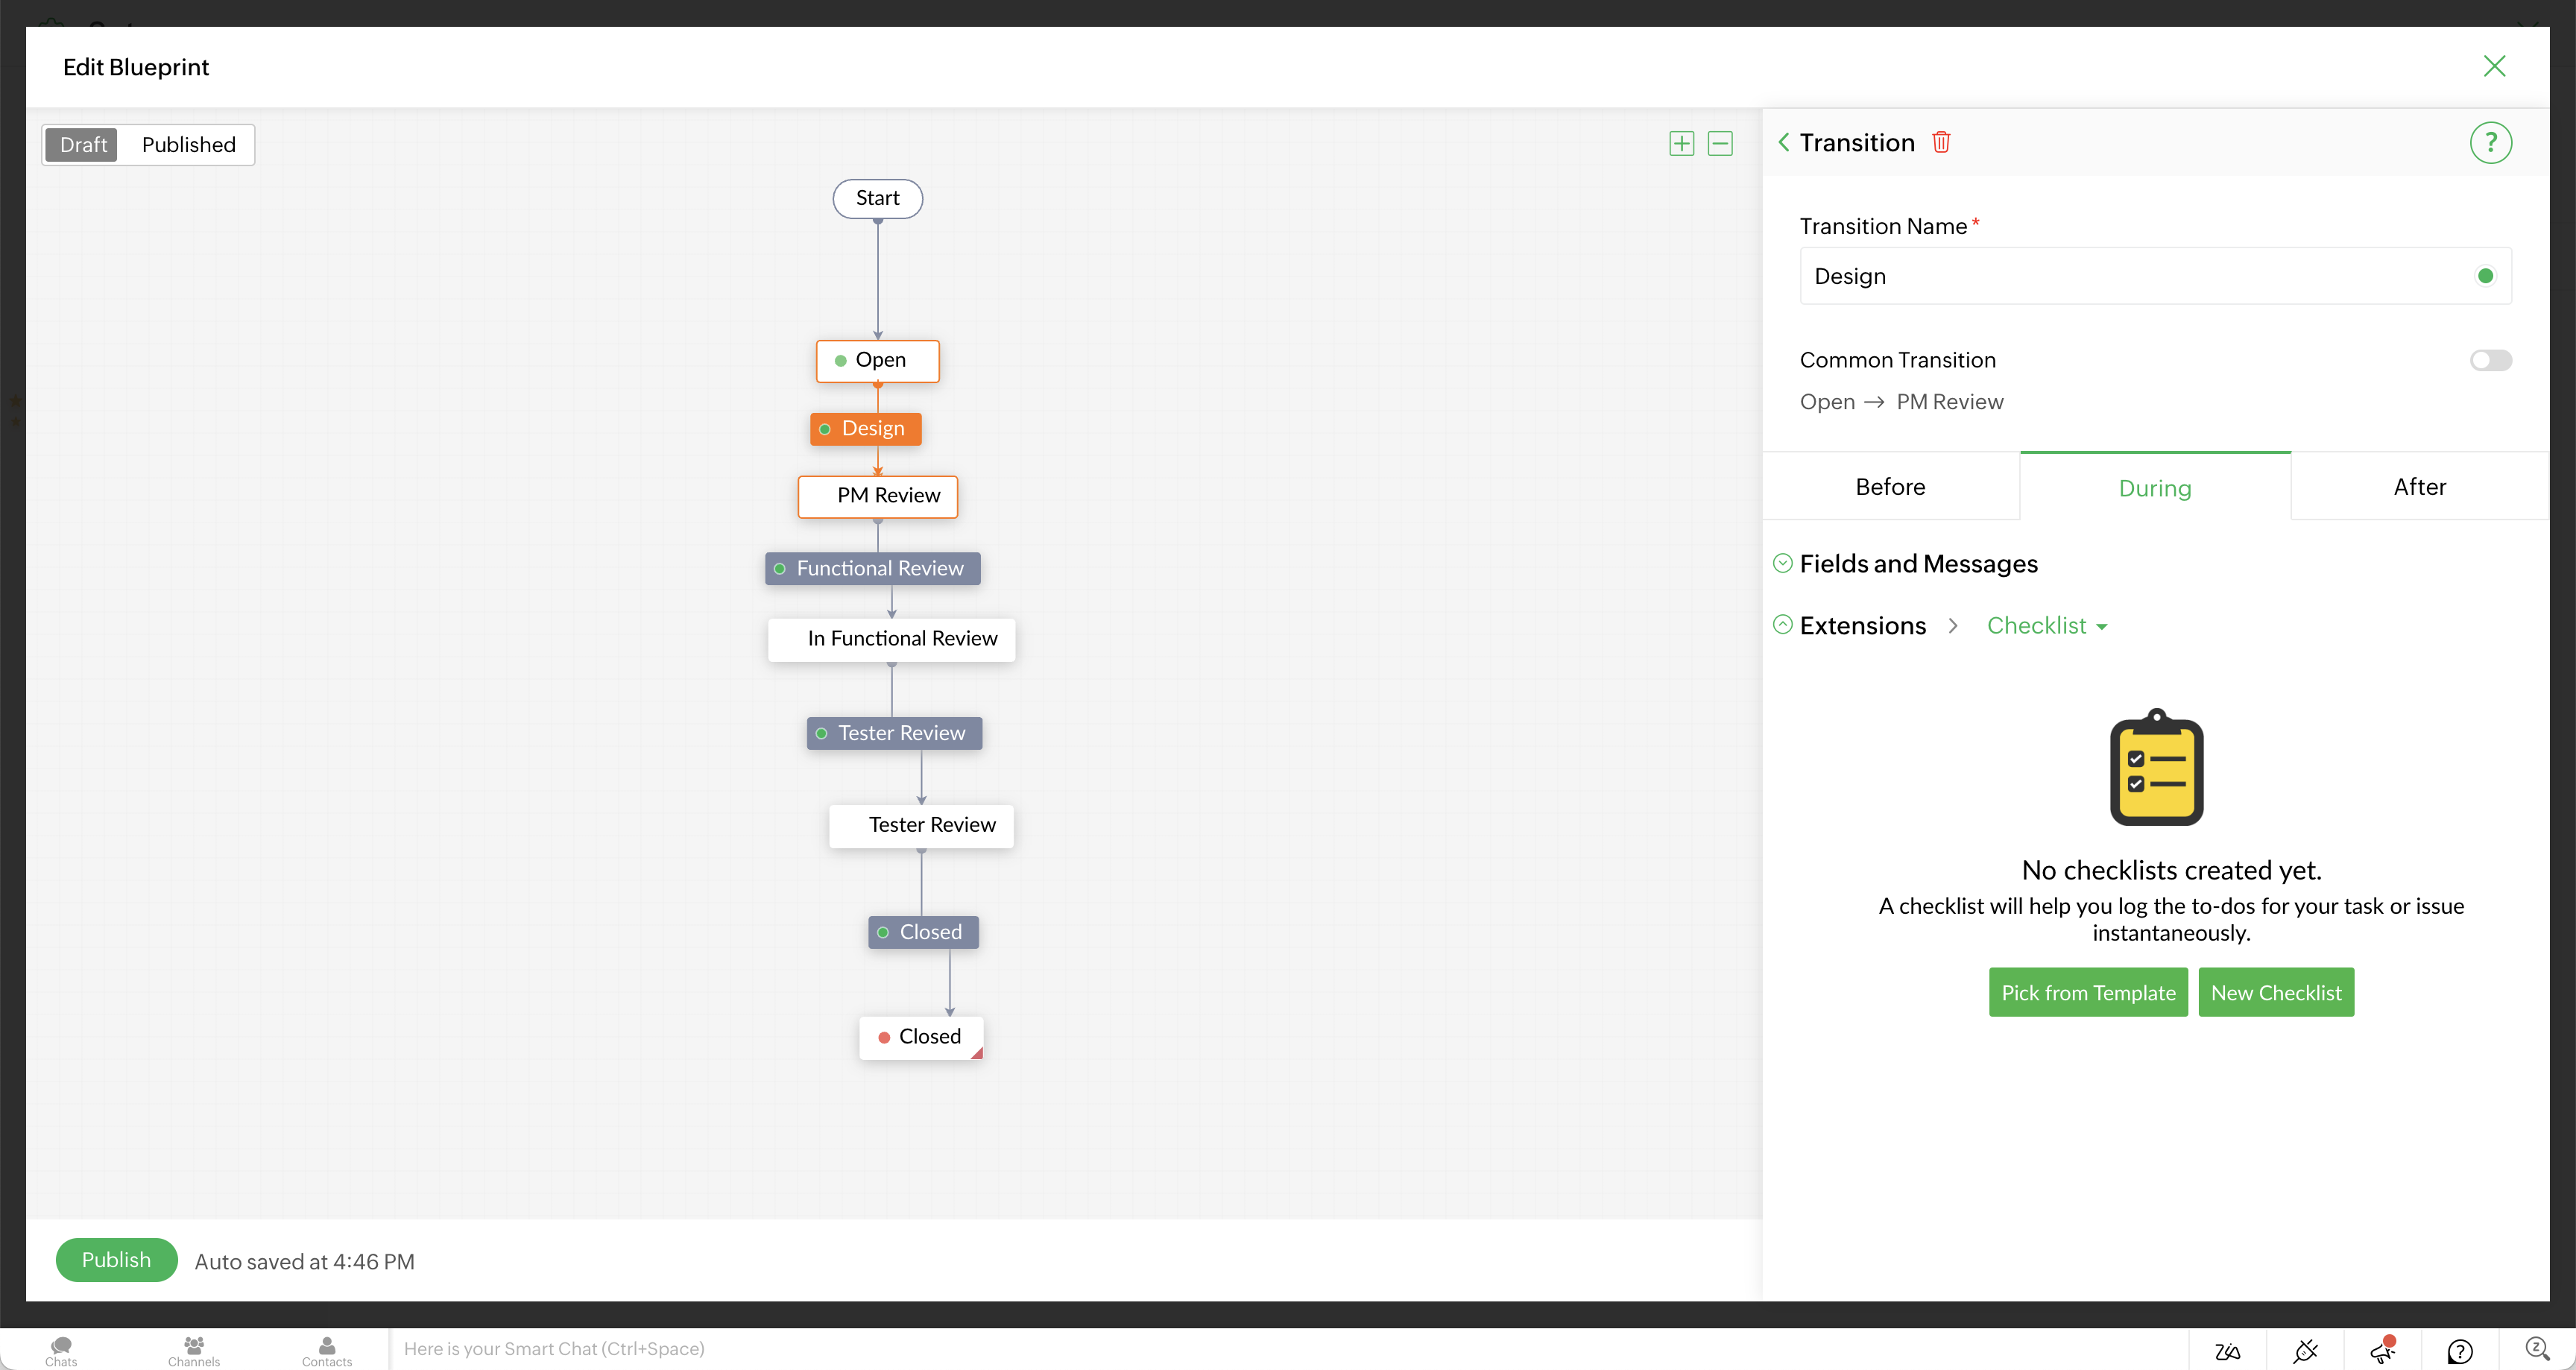2576x1370 pixels.
Task: Expand Fields and Messages section
Action: (x=1783, y=564)
